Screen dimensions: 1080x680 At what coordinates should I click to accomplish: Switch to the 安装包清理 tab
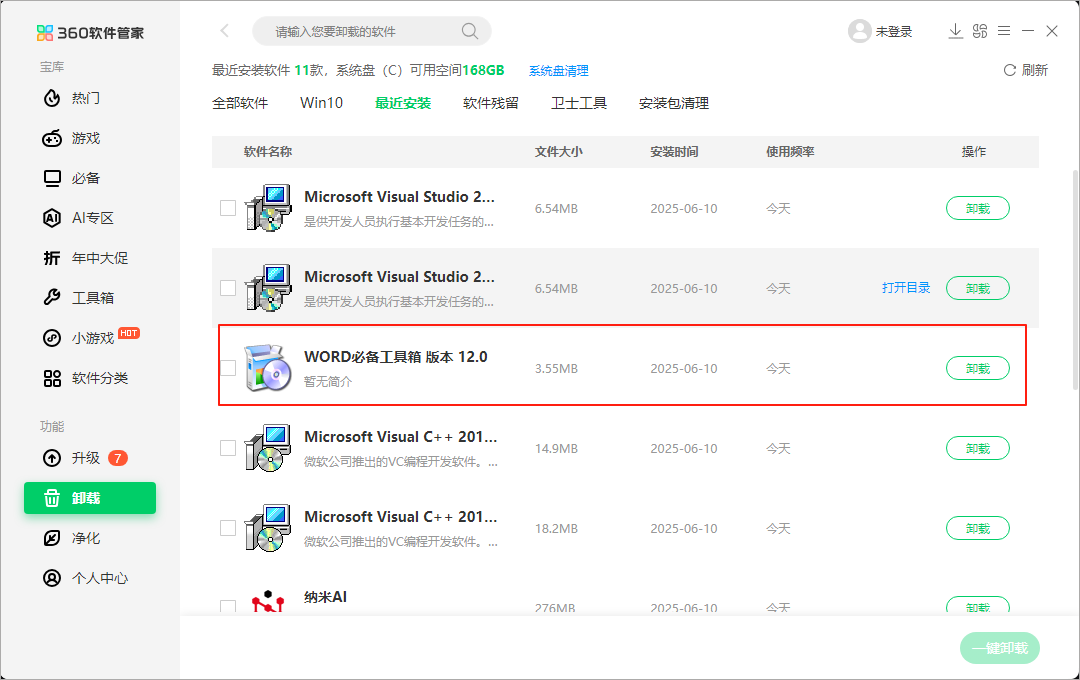point(674,103)
